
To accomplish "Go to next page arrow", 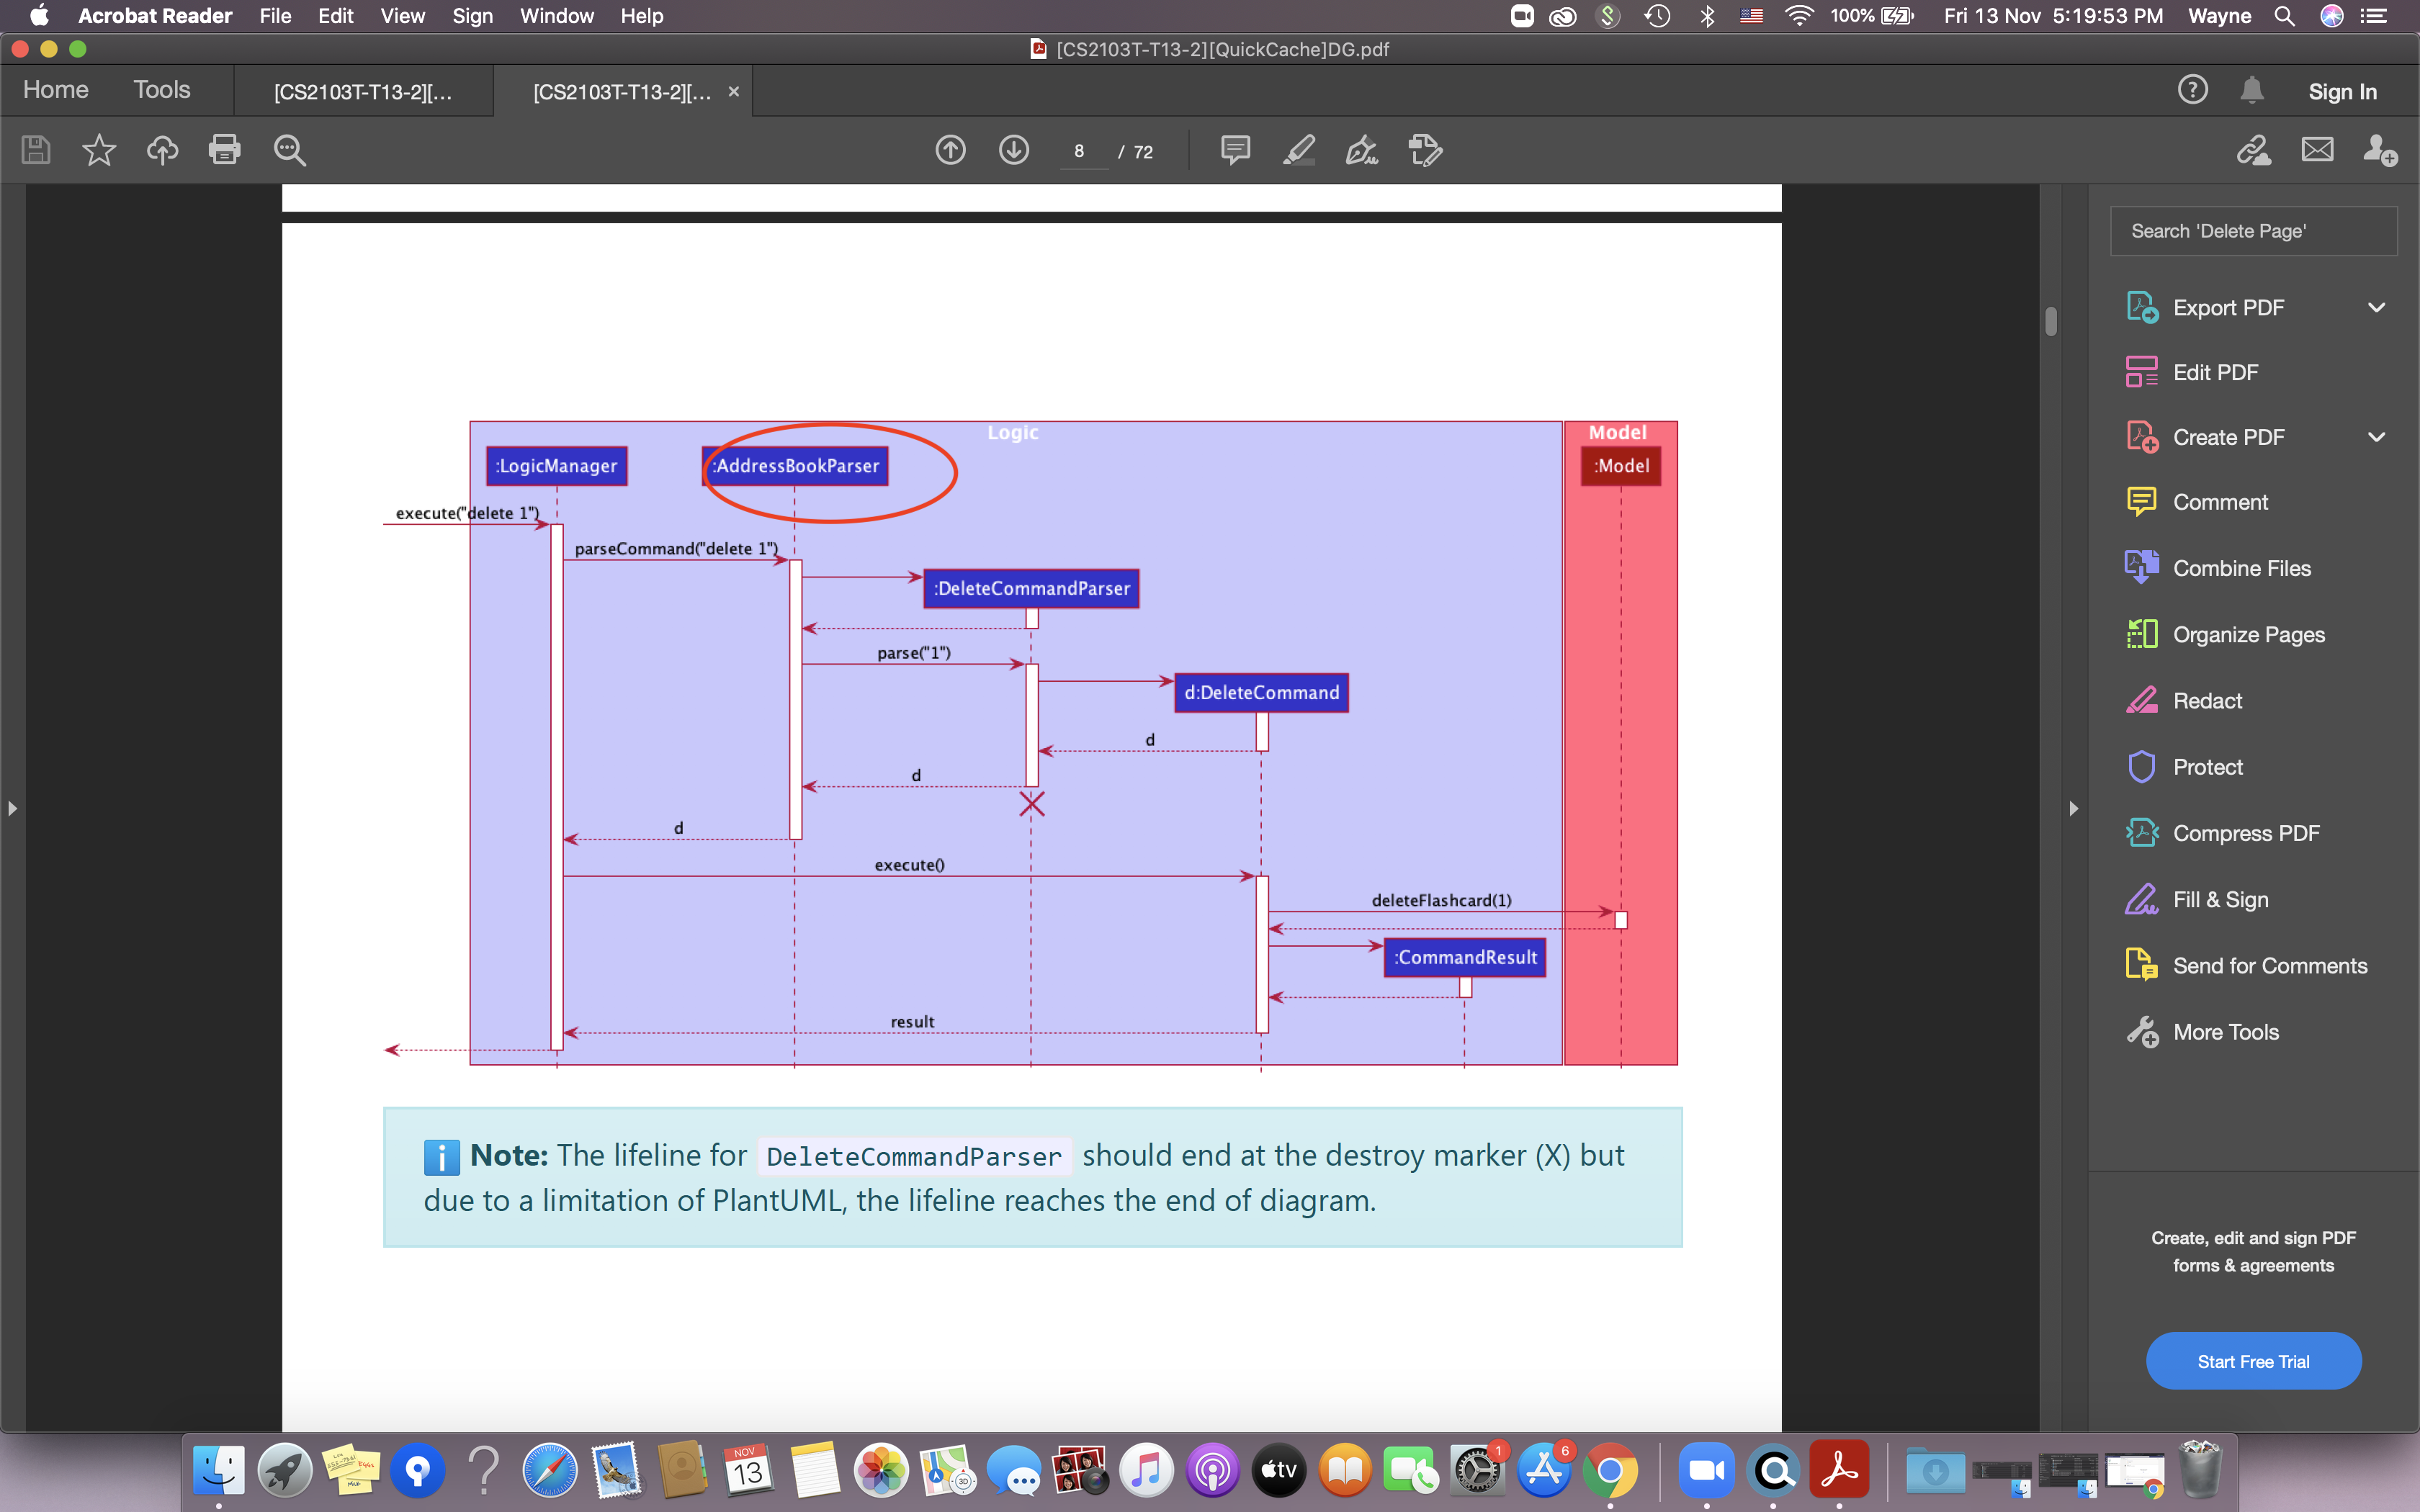I will coord(1013,150).
